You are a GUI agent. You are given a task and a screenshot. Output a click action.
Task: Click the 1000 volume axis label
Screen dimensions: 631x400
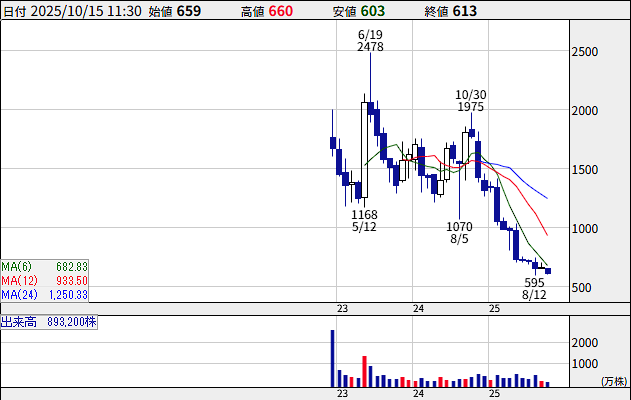pyautogui.click(x=585, y=364)
